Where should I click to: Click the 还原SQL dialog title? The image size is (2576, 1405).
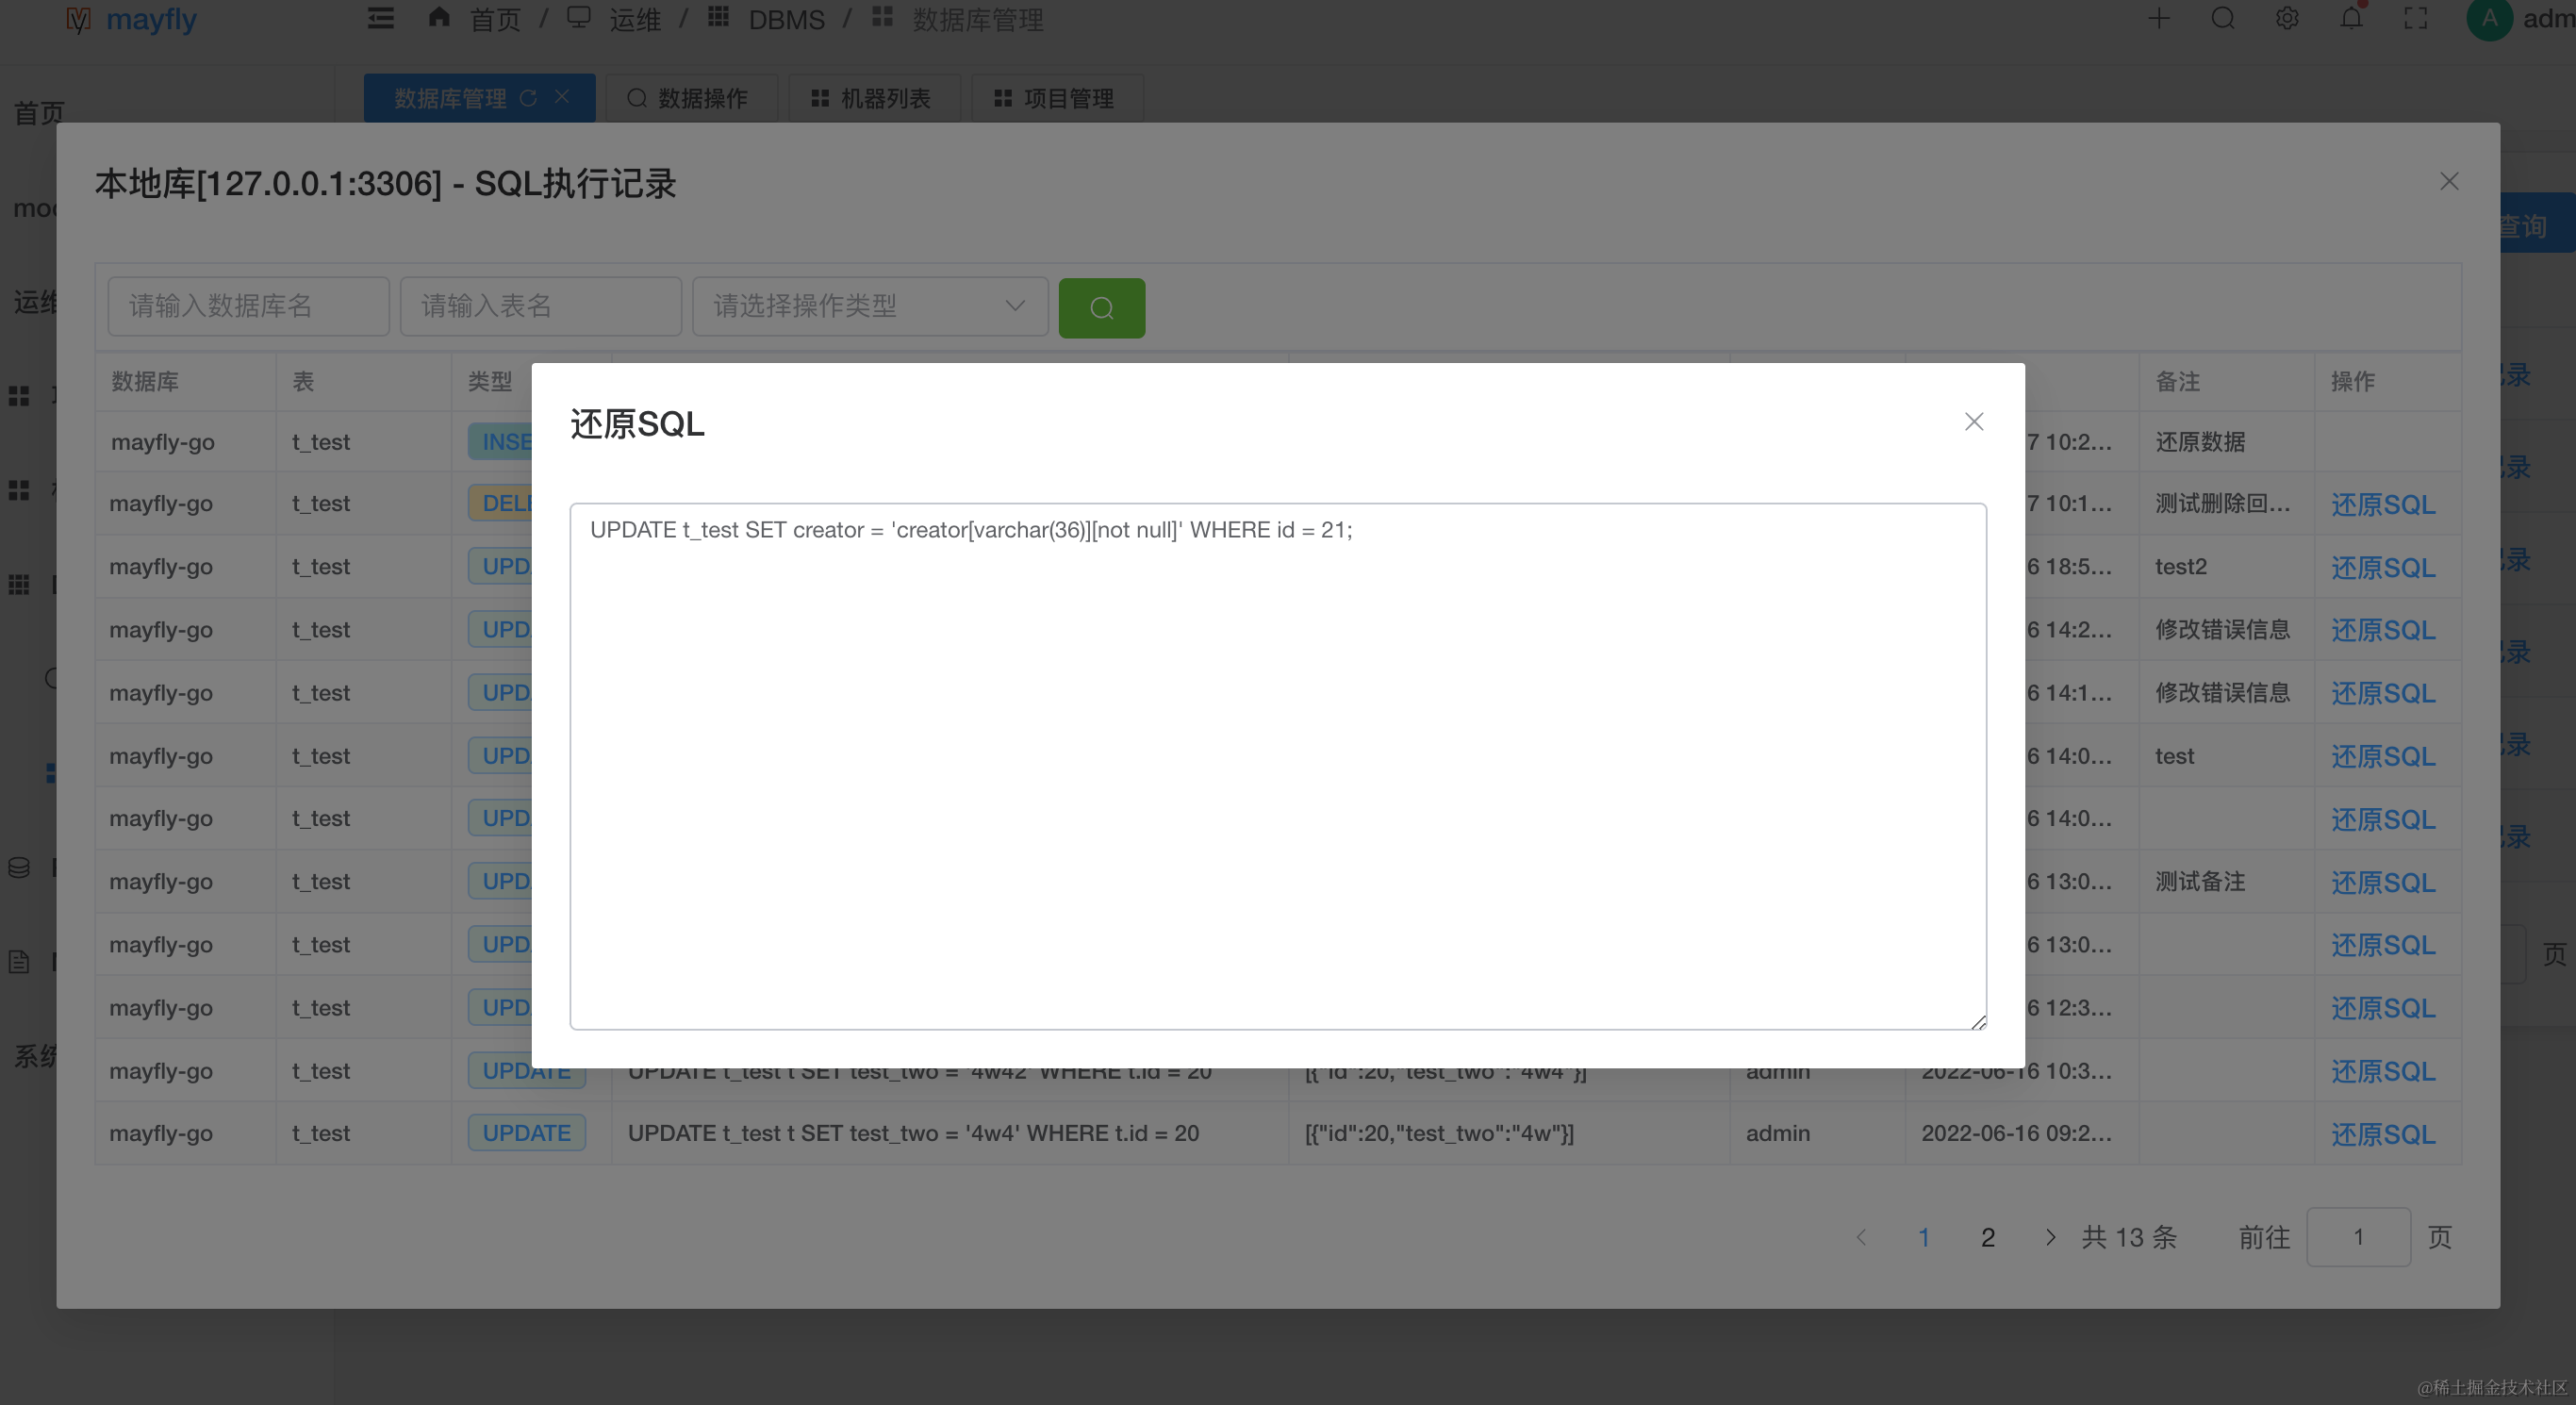pyautogui.click(x=637, y=424)
